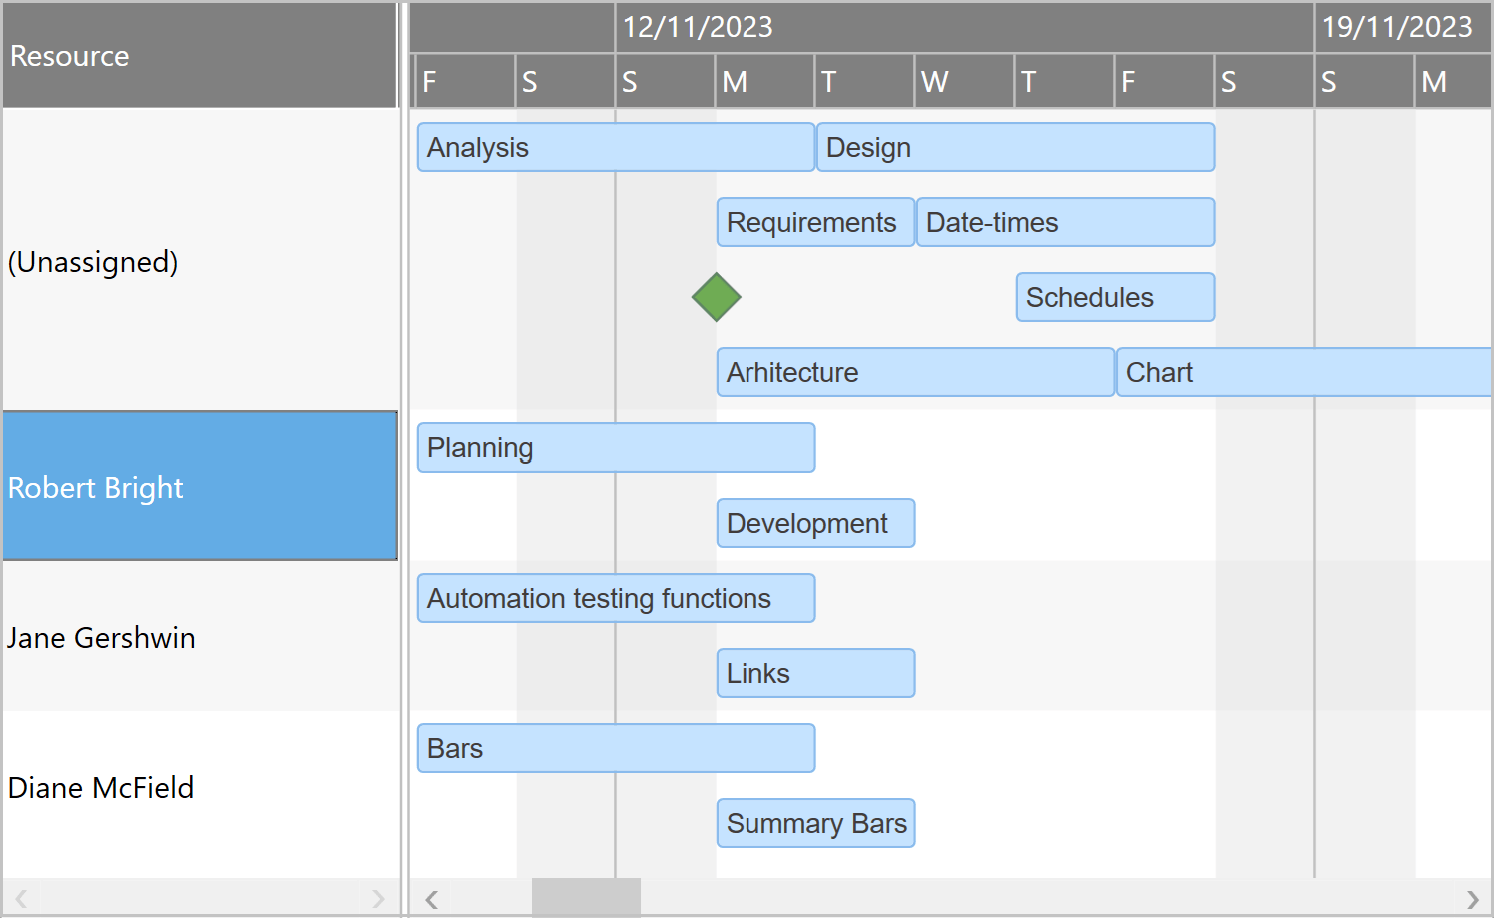Click the Development task bar

coord(815,522)
